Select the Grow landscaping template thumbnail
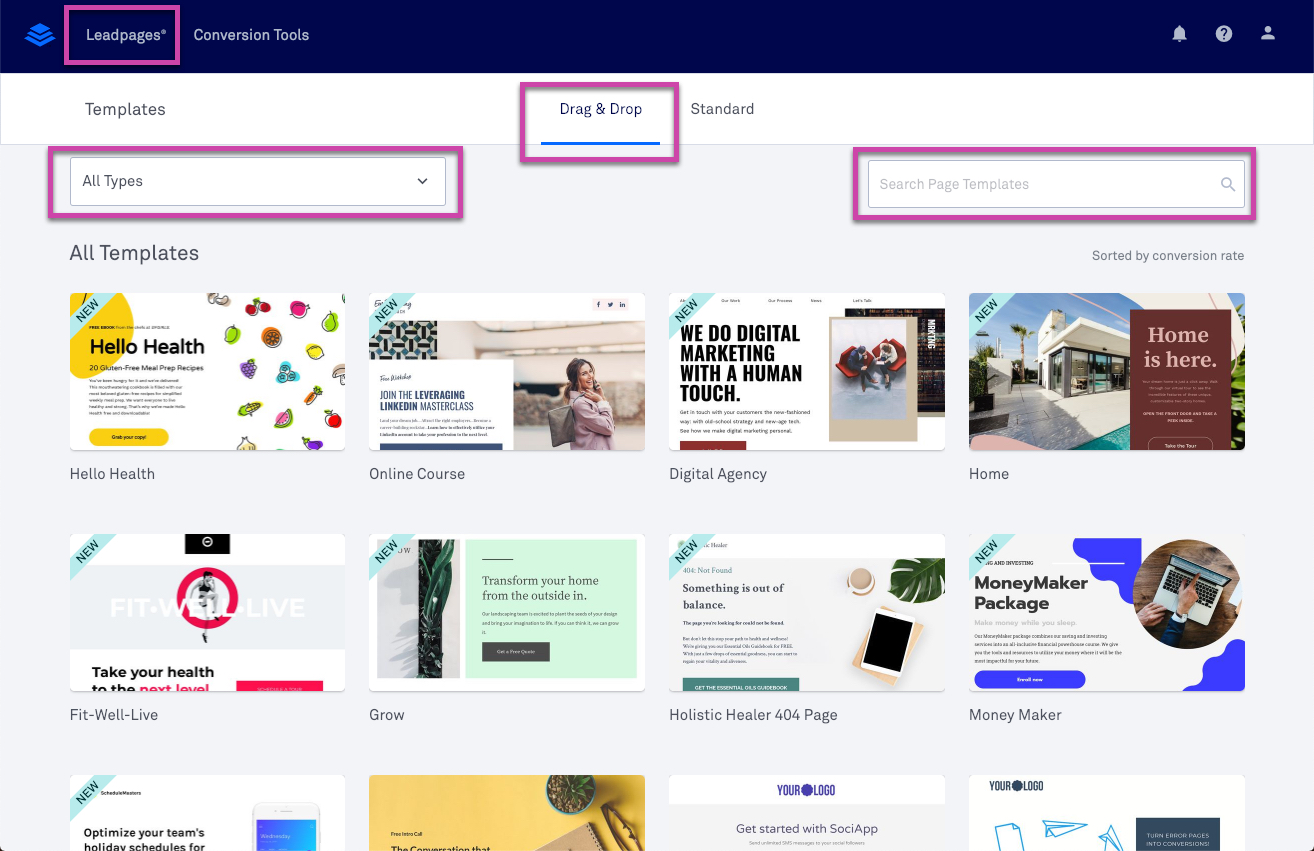Screen dimensions: 1314x851 click(507, 612)
